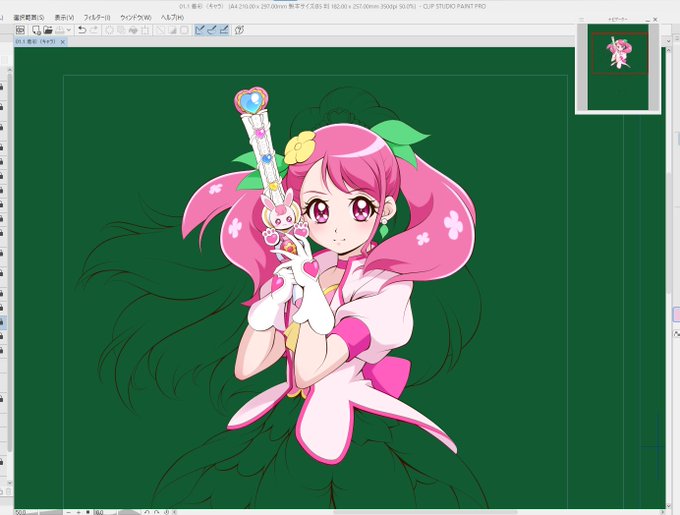Open CLIP STUDIO support help icon

coord(239,30)
